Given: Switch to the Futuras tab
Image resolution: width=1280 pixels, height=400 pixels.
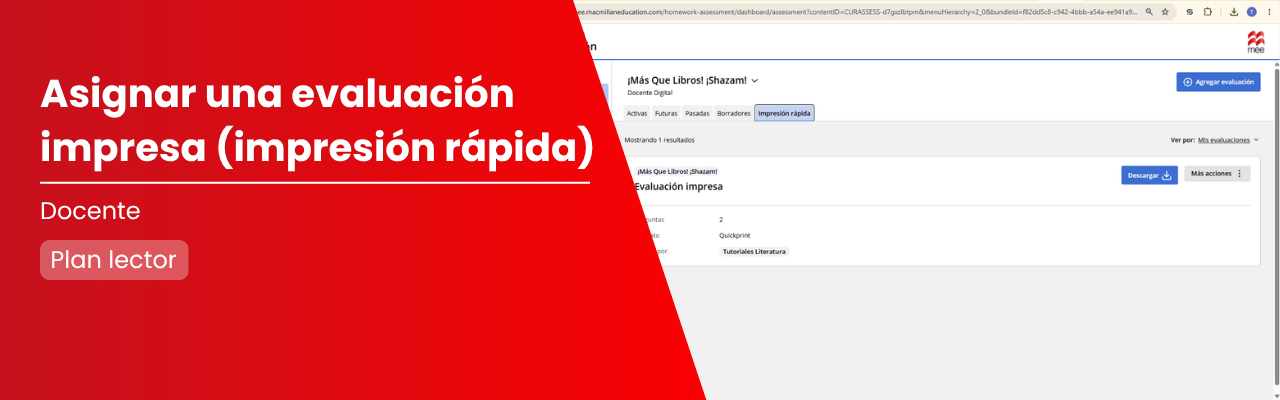Looking at the screenshot, I should pyautogui.click(x=666, y=113).
